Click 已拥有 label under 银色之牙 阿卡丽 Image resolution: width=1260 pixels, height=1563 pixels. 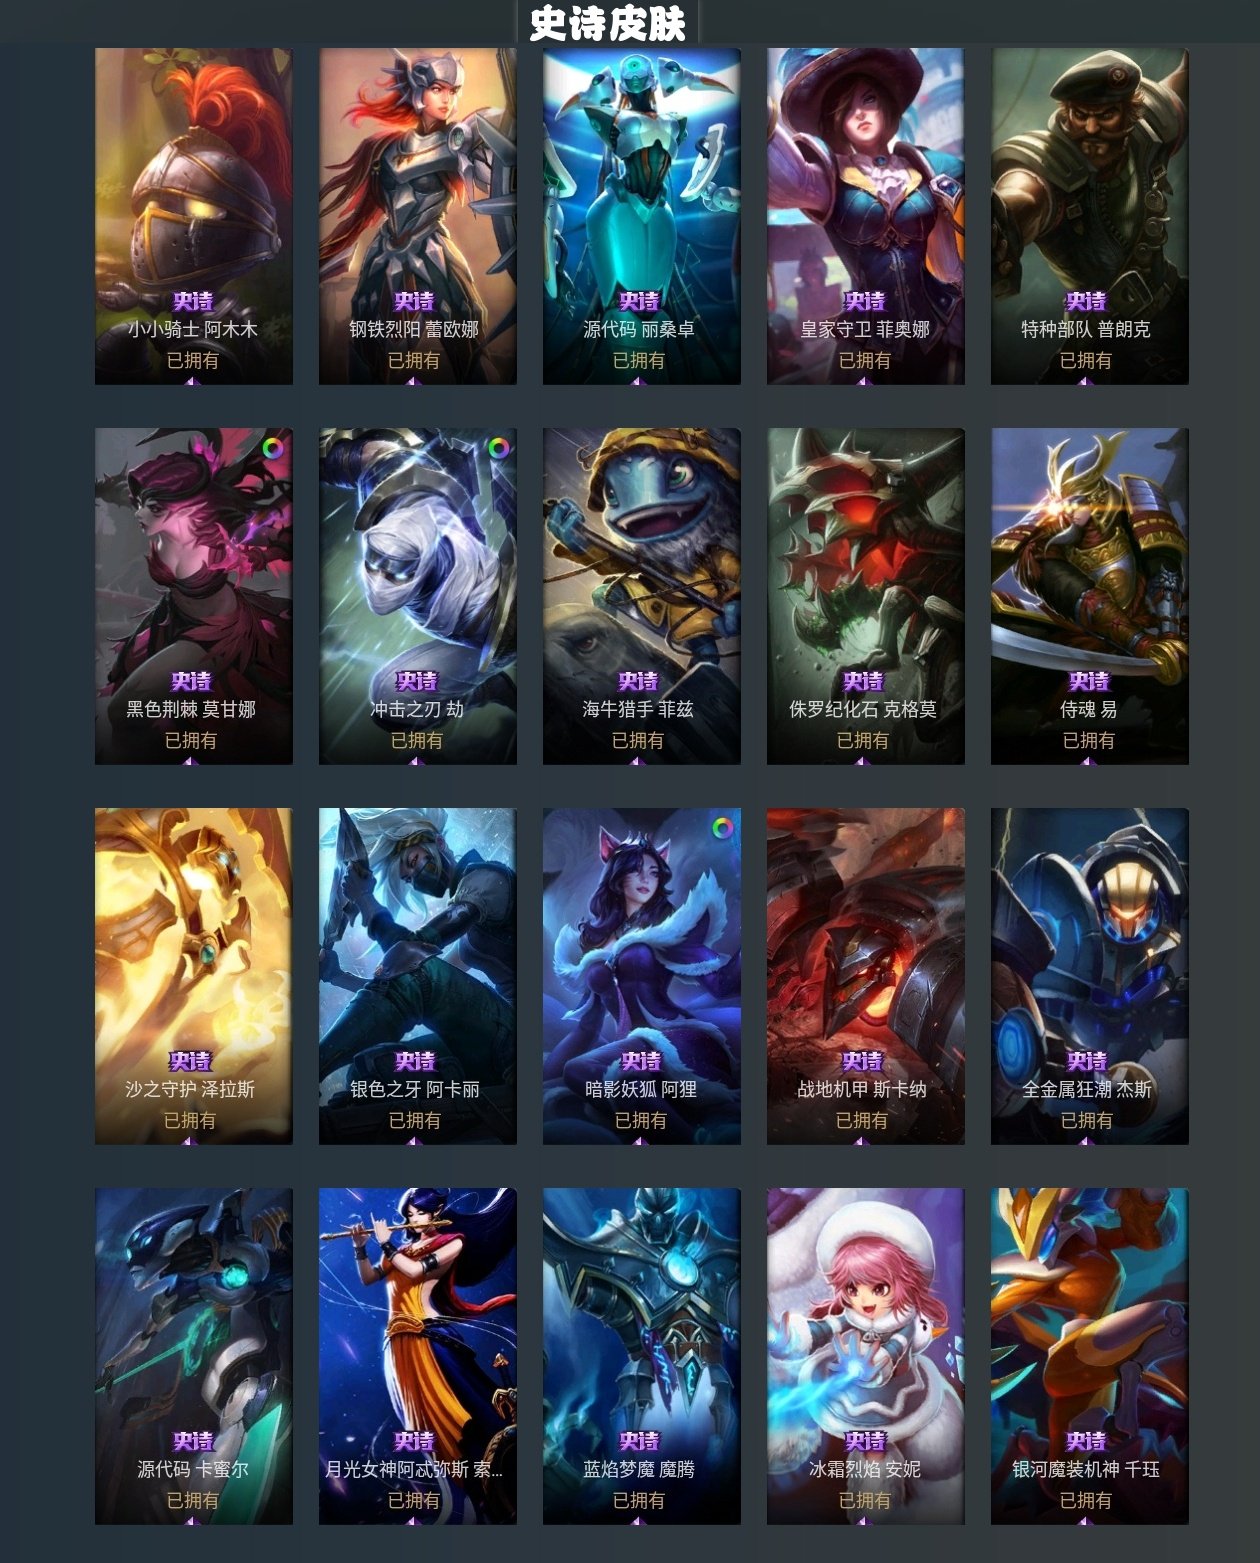[415, 1120]
